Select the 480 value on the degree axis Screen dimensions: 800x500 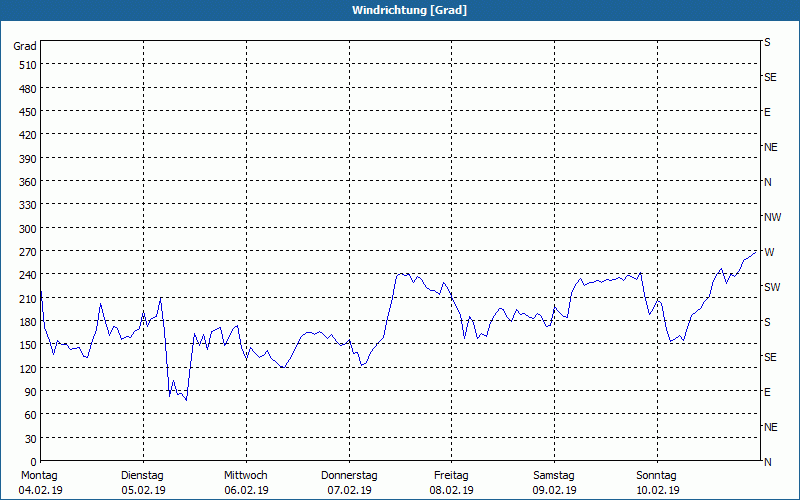[28, 89]
